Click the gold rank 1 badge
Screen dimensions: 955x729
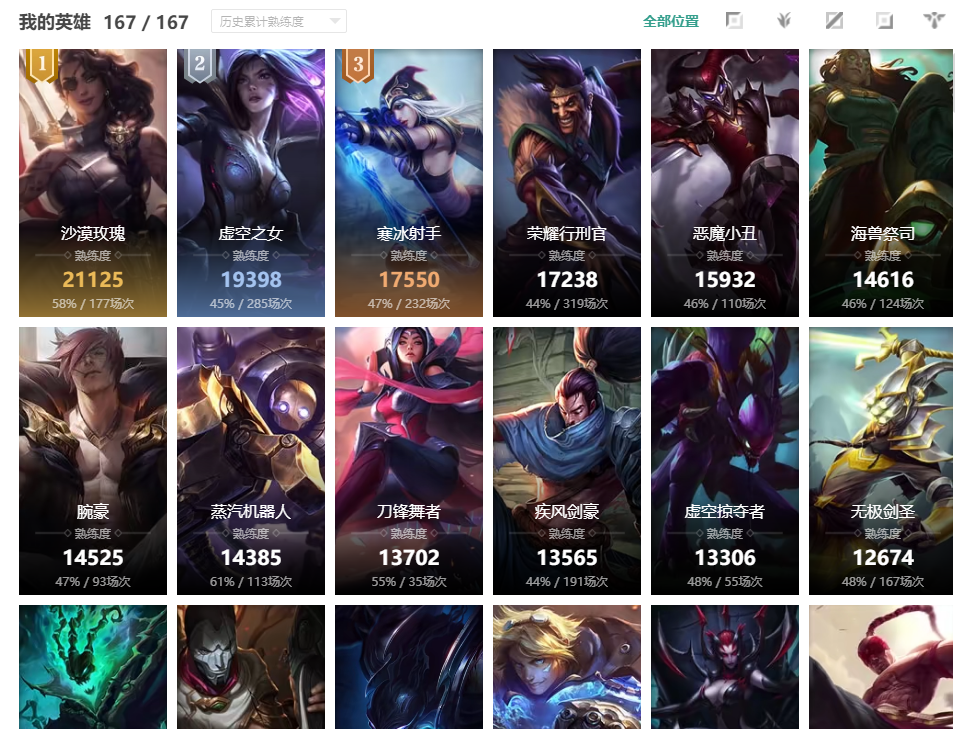coord(41,64)
